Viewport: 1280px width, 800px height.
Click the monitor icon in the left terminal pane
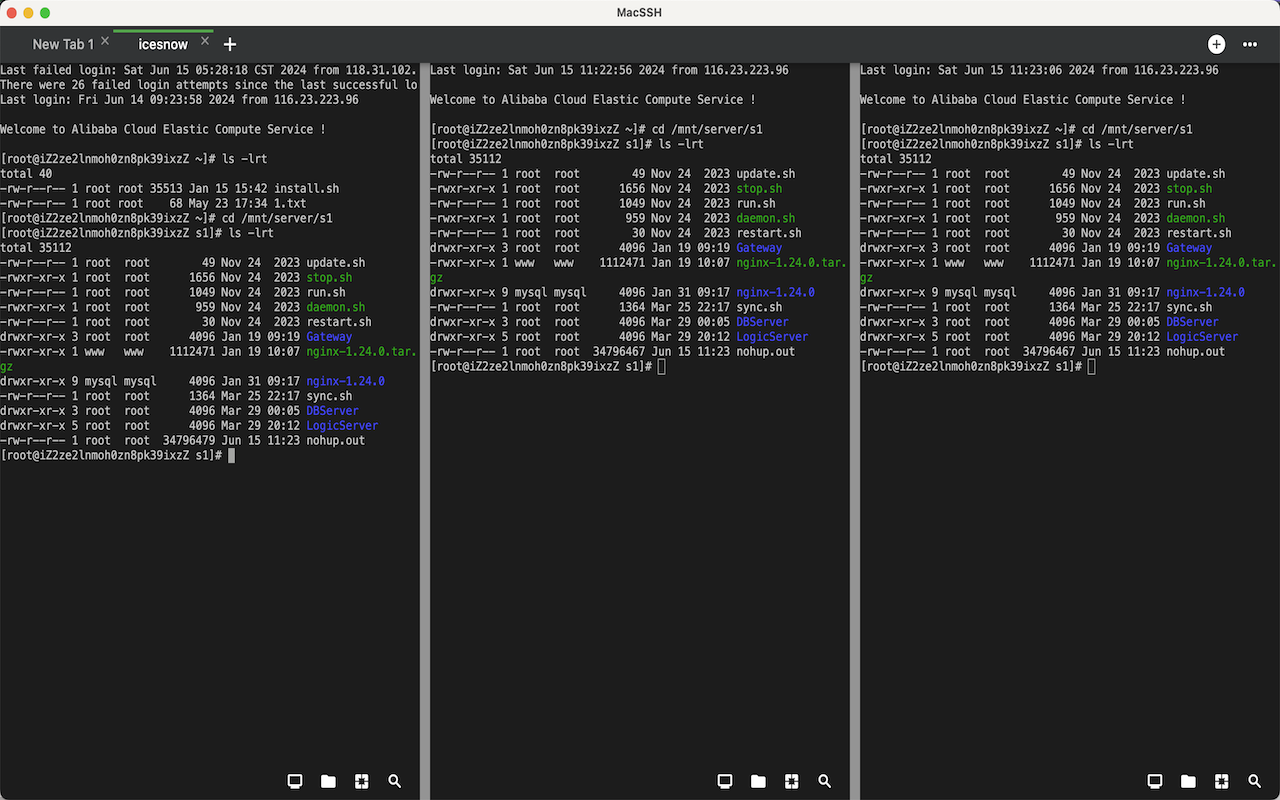(295, 781)
